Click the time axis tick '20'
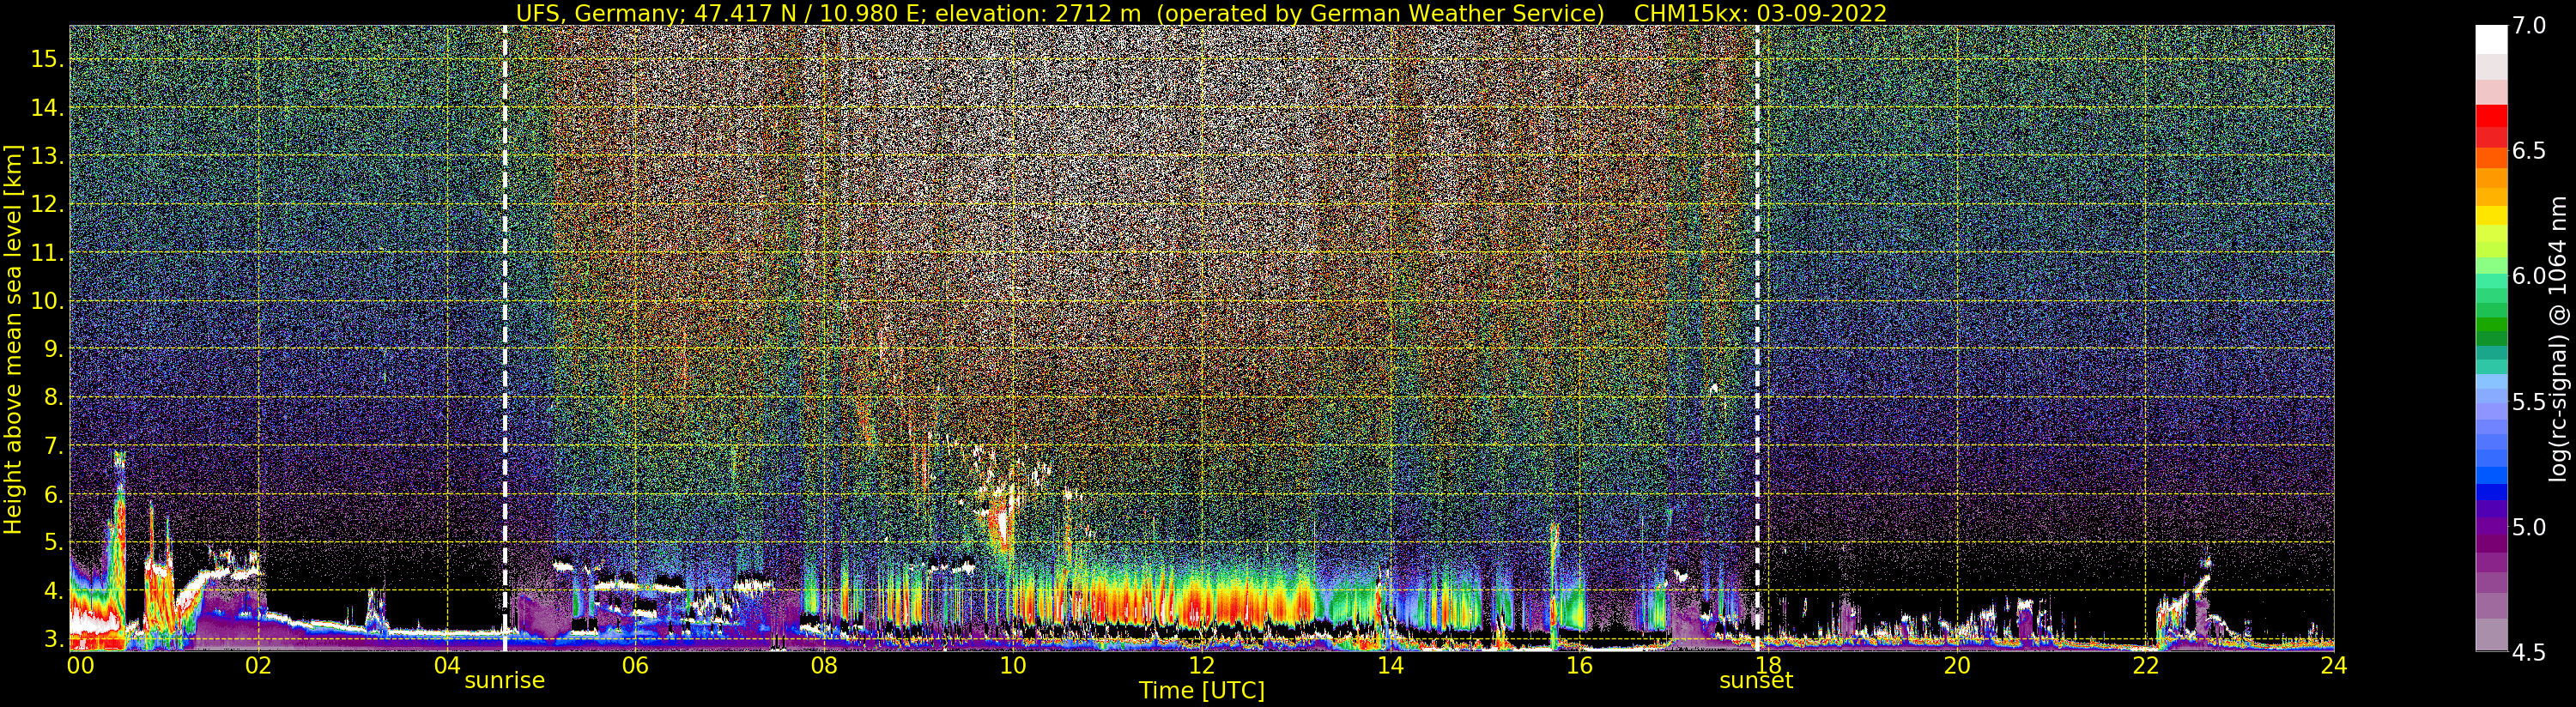2576x707 pixels. [x=1956, y=665]
